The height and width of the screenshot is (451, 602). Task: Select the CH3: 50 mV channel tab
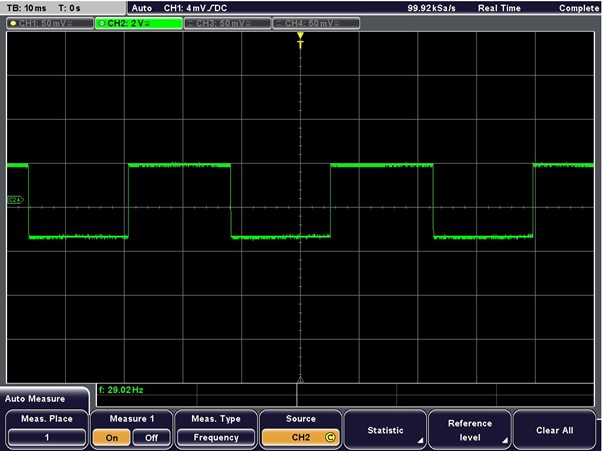coord(227,23)
